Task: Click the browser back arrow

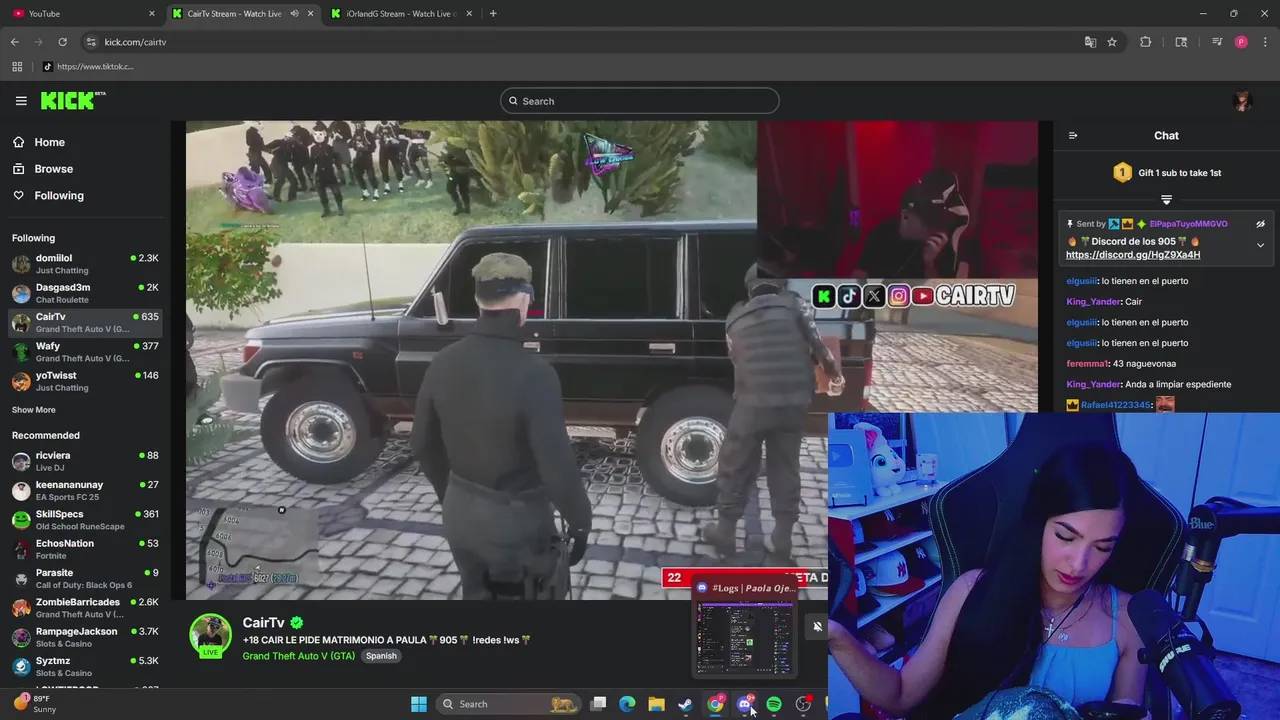Action: [x=14, y=42]
